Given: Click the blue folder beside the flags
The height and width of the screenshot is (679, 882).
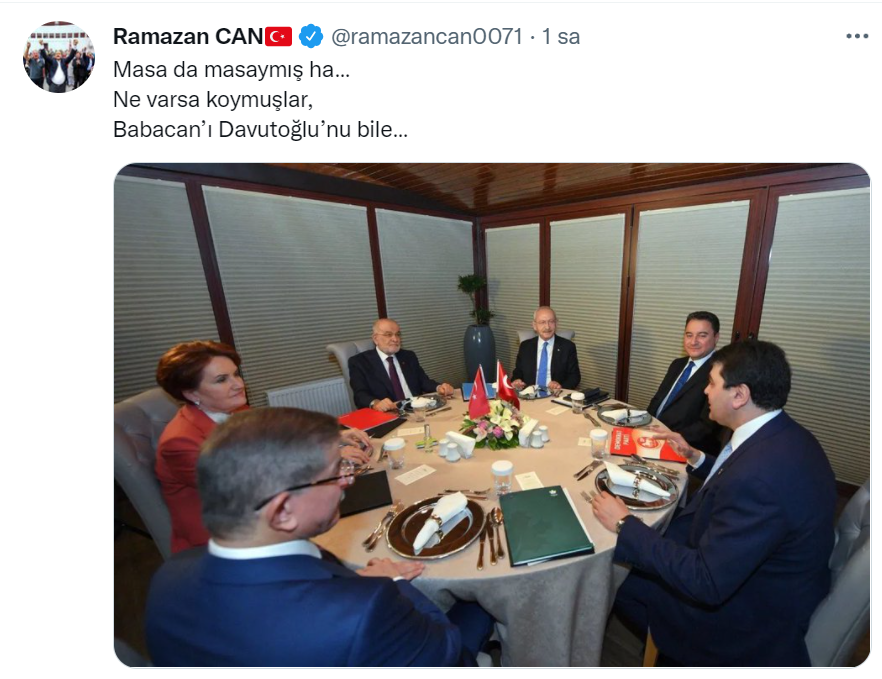Looking at the screenshot, I should (474, 391).
